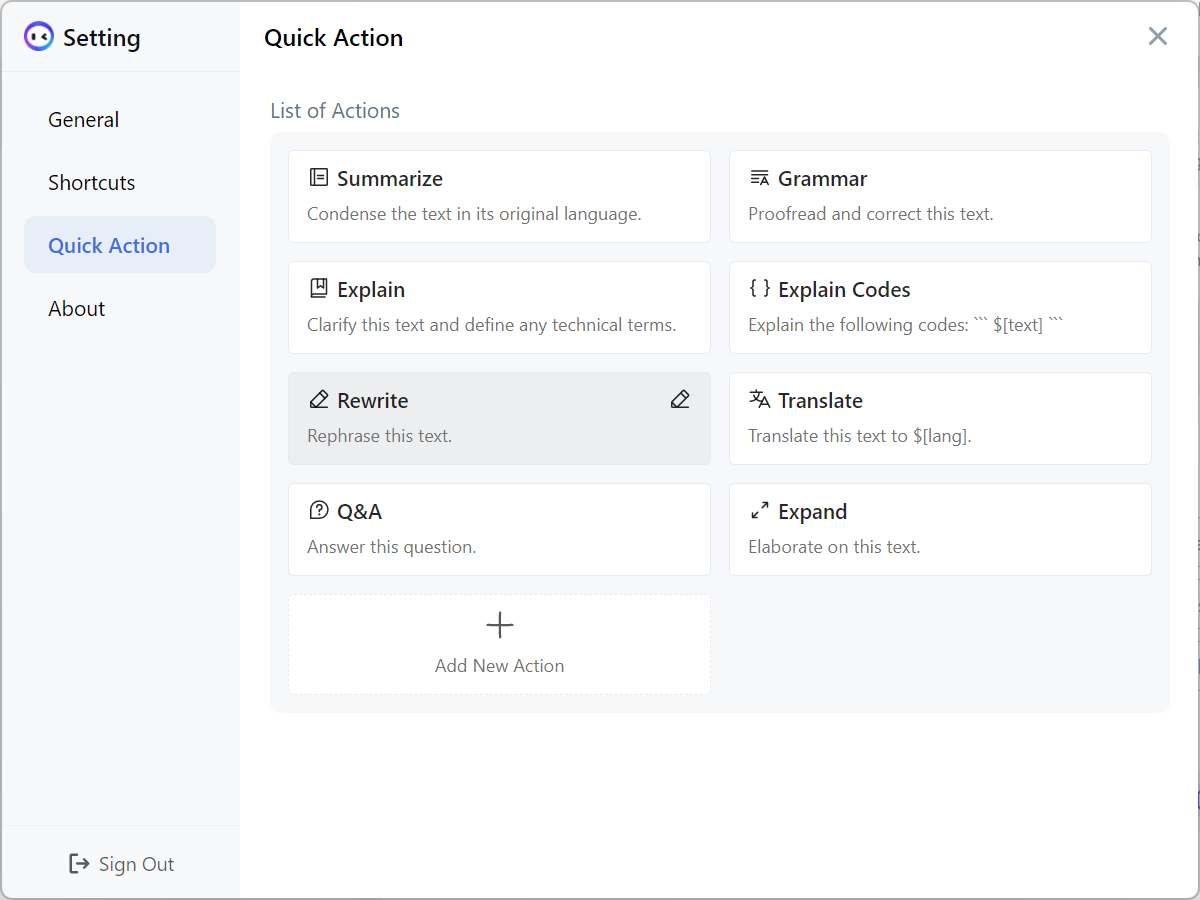Open the General settings tab
Viewport: 1200px width, 900px height.
tap(120, 119)
